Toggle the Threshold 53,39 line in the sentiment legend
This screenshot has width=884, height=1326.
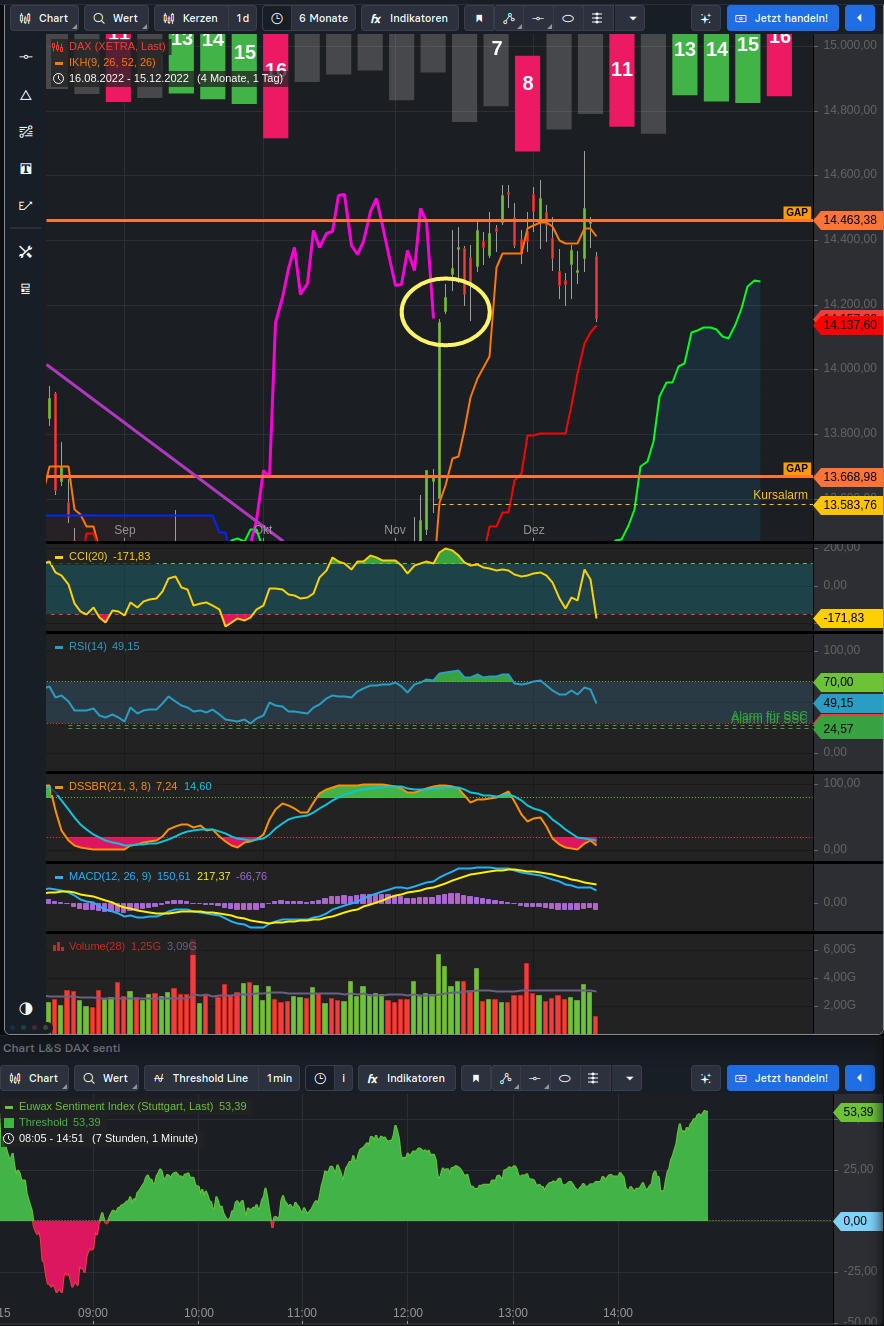45,1123
